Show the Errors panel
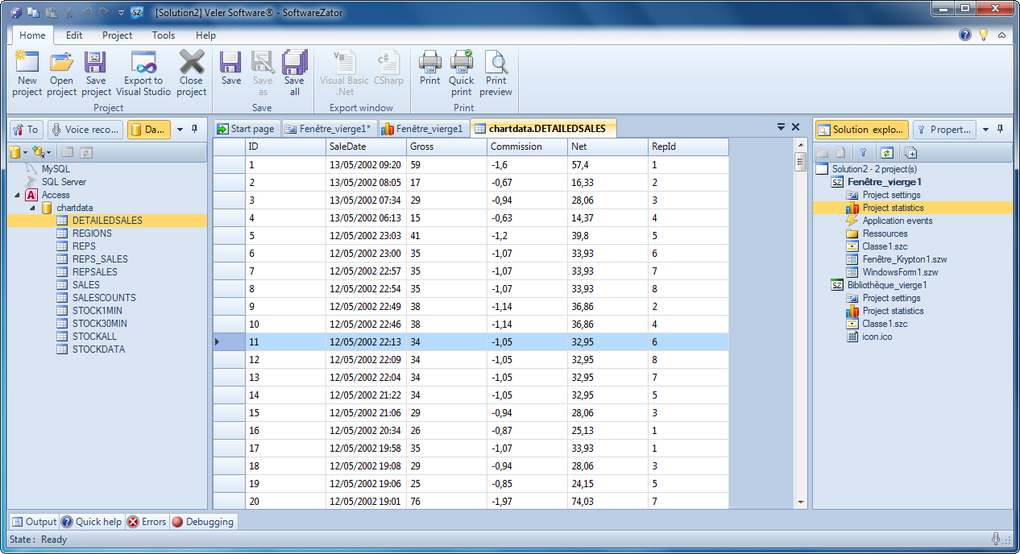The image size is (1020, 554). pos(147,521)
